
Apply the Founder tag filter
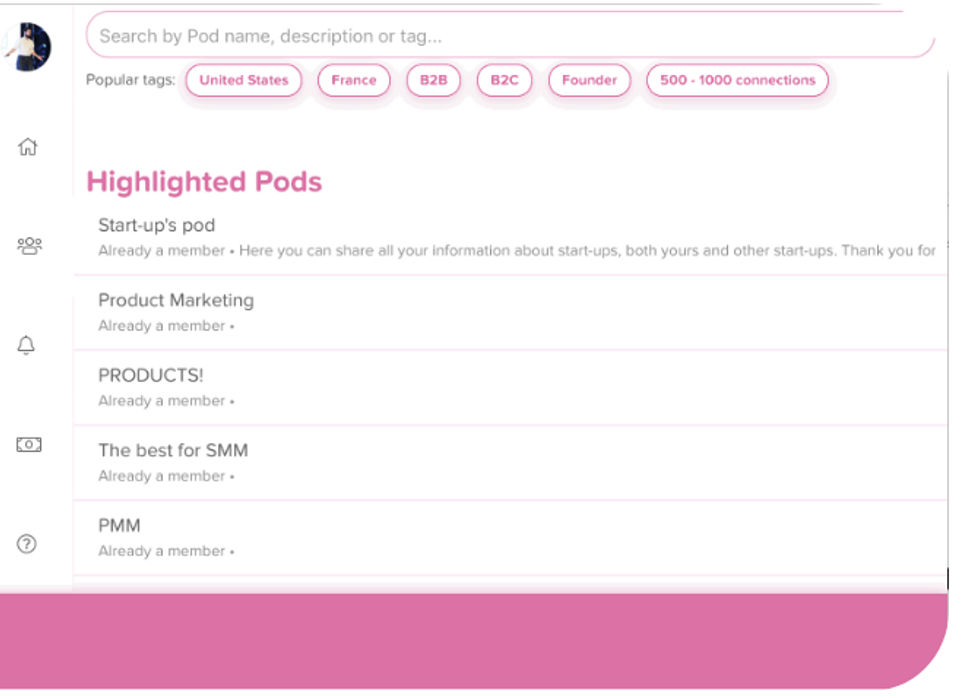click(x=589, y=80)
